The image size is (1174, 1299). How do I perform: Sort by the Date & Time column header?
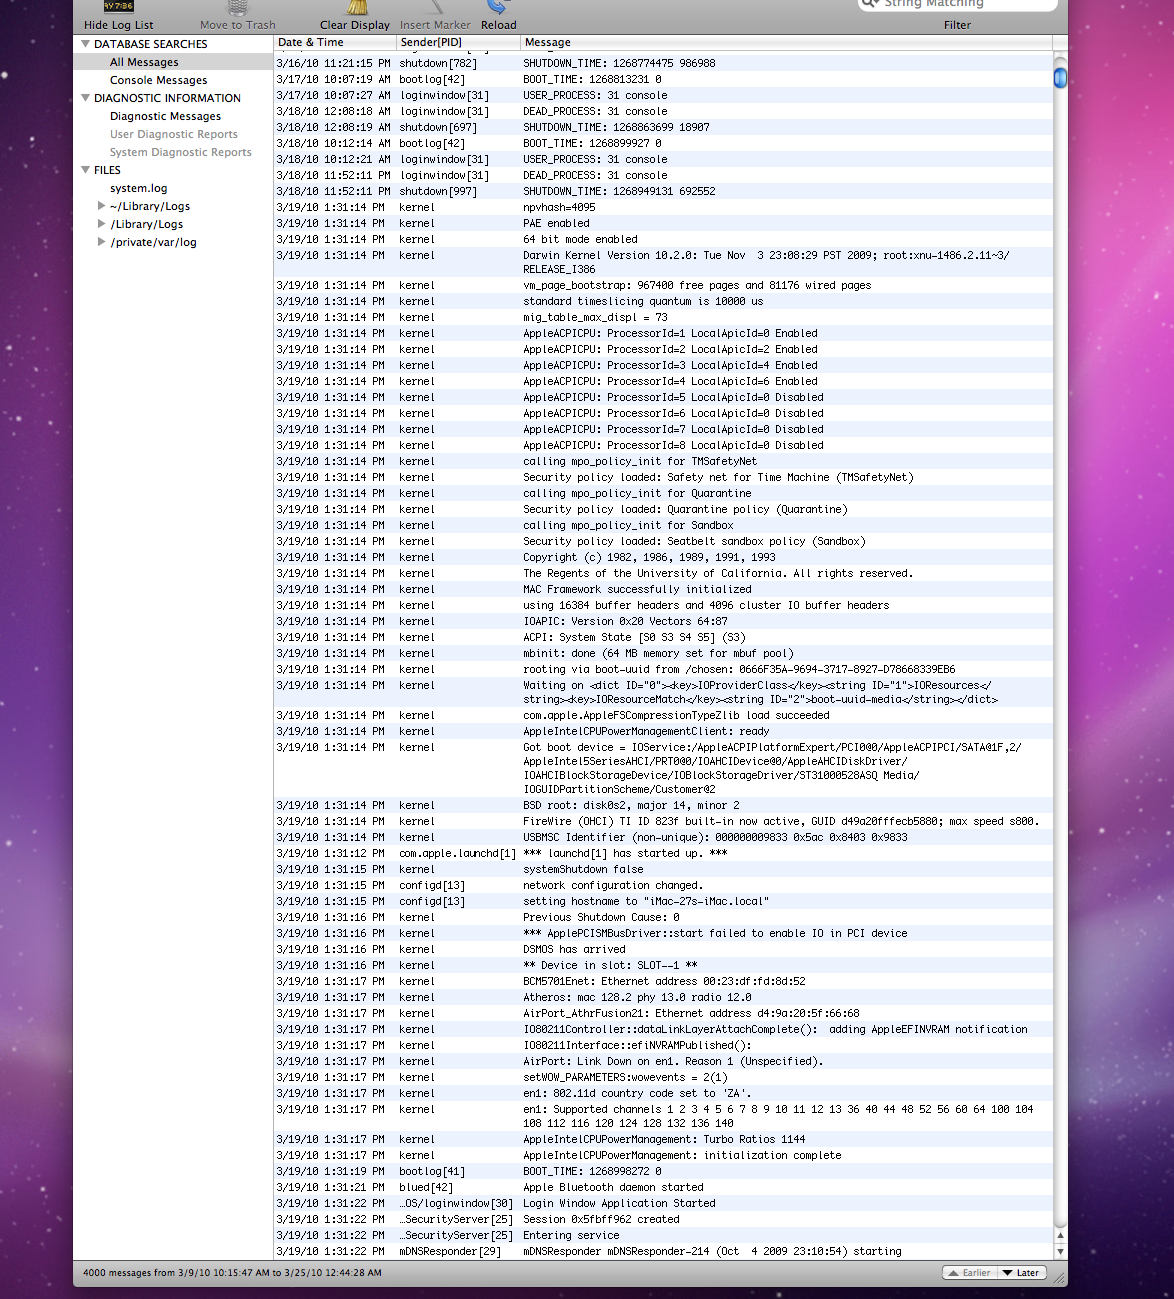pos(334,42)
